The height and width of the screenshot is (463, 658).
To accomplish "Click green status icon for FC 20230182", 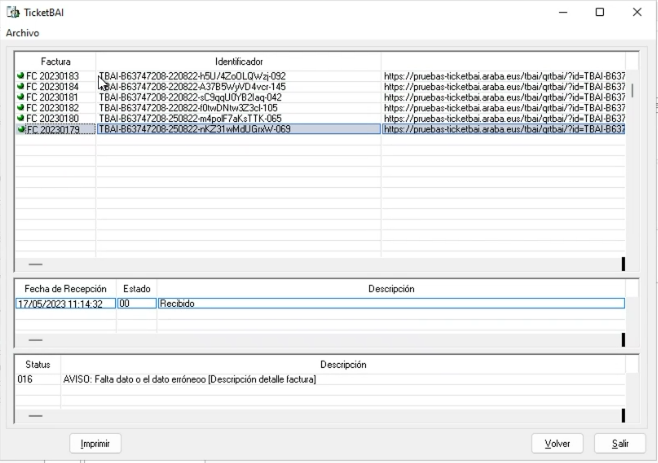I will (x=21, y=108).
